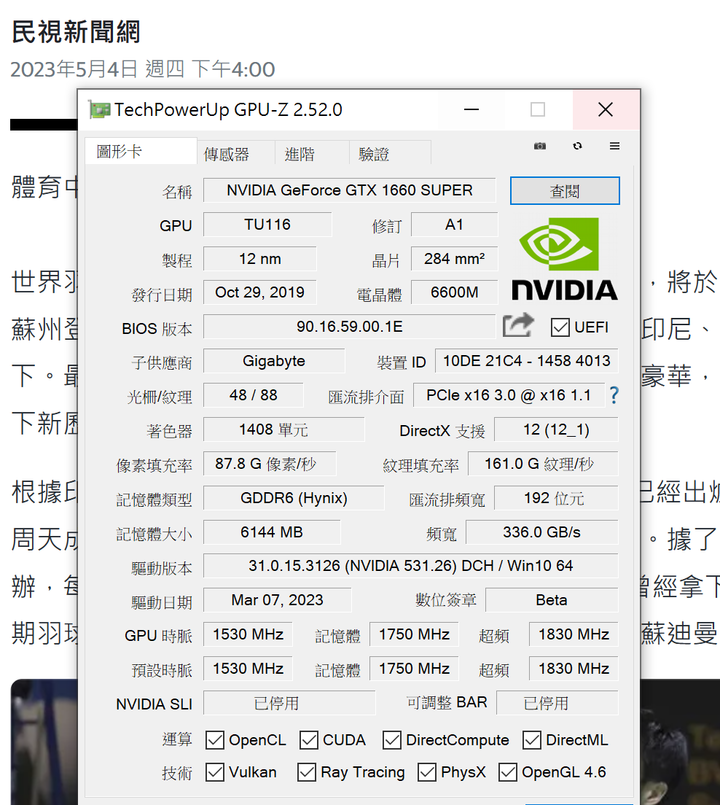Viewport: 720px width, 805px height.
Task: Toggle the OpenGL 4.6 checkbox
Action: pyautogui.click(x=508, y=772)
